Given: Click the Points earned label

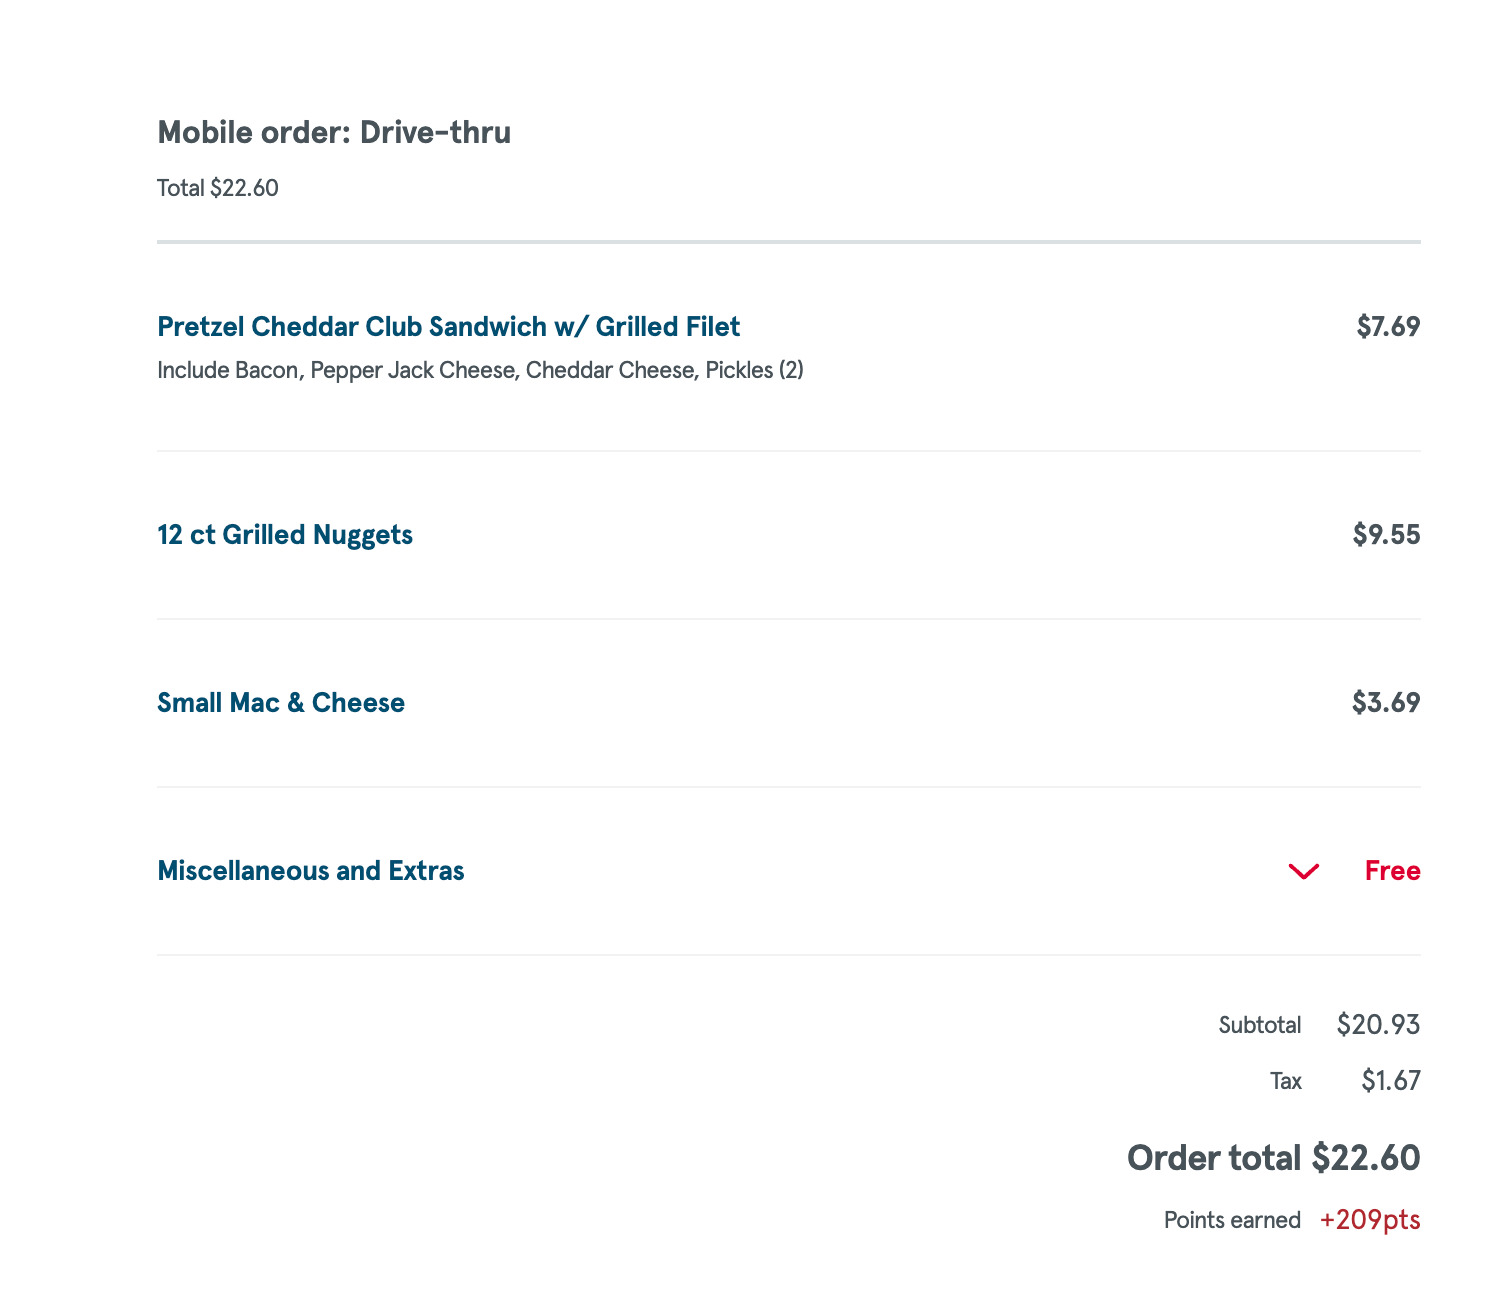Looking at the screenshot, I should 1232,1220.
